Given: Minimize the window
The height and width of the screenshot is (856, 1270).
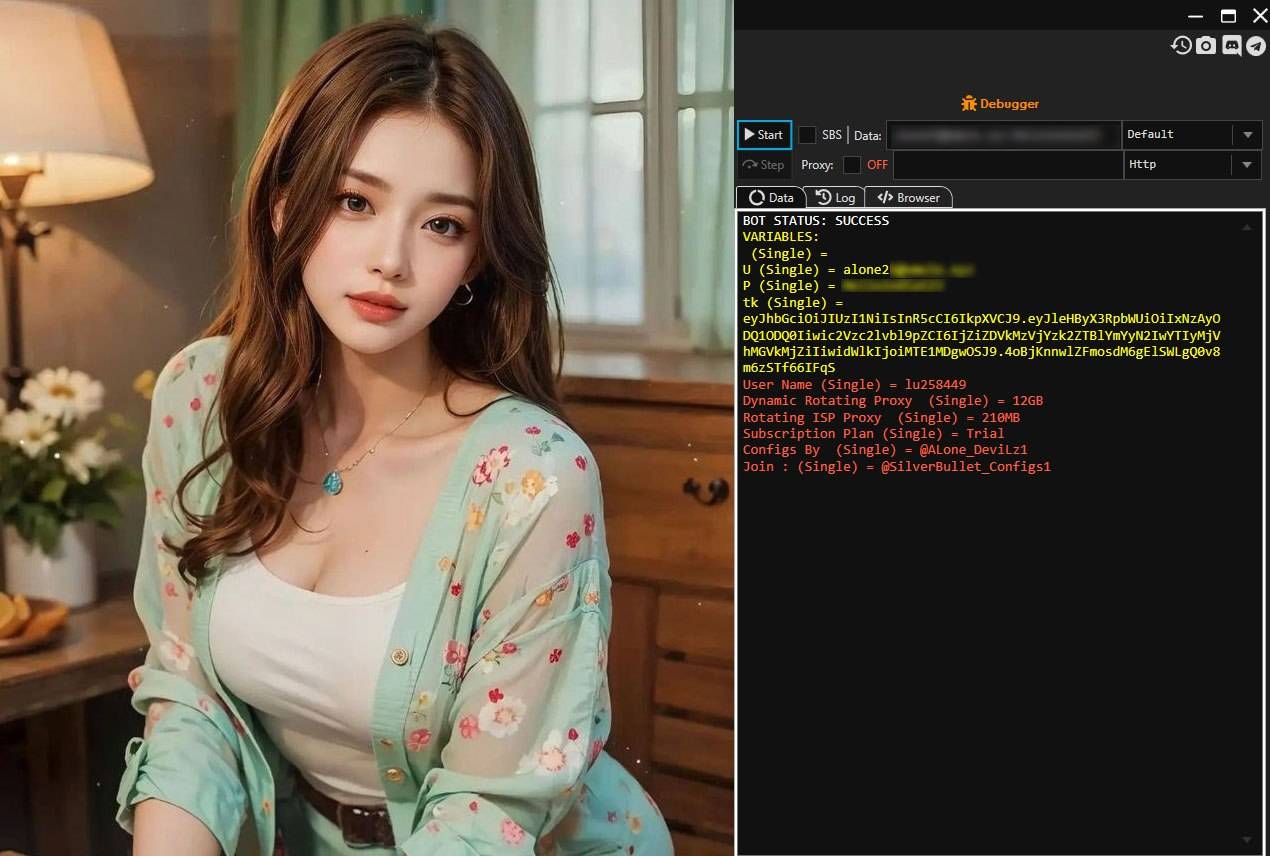Looking at the screenshot, I should [x=1196, y=16].
